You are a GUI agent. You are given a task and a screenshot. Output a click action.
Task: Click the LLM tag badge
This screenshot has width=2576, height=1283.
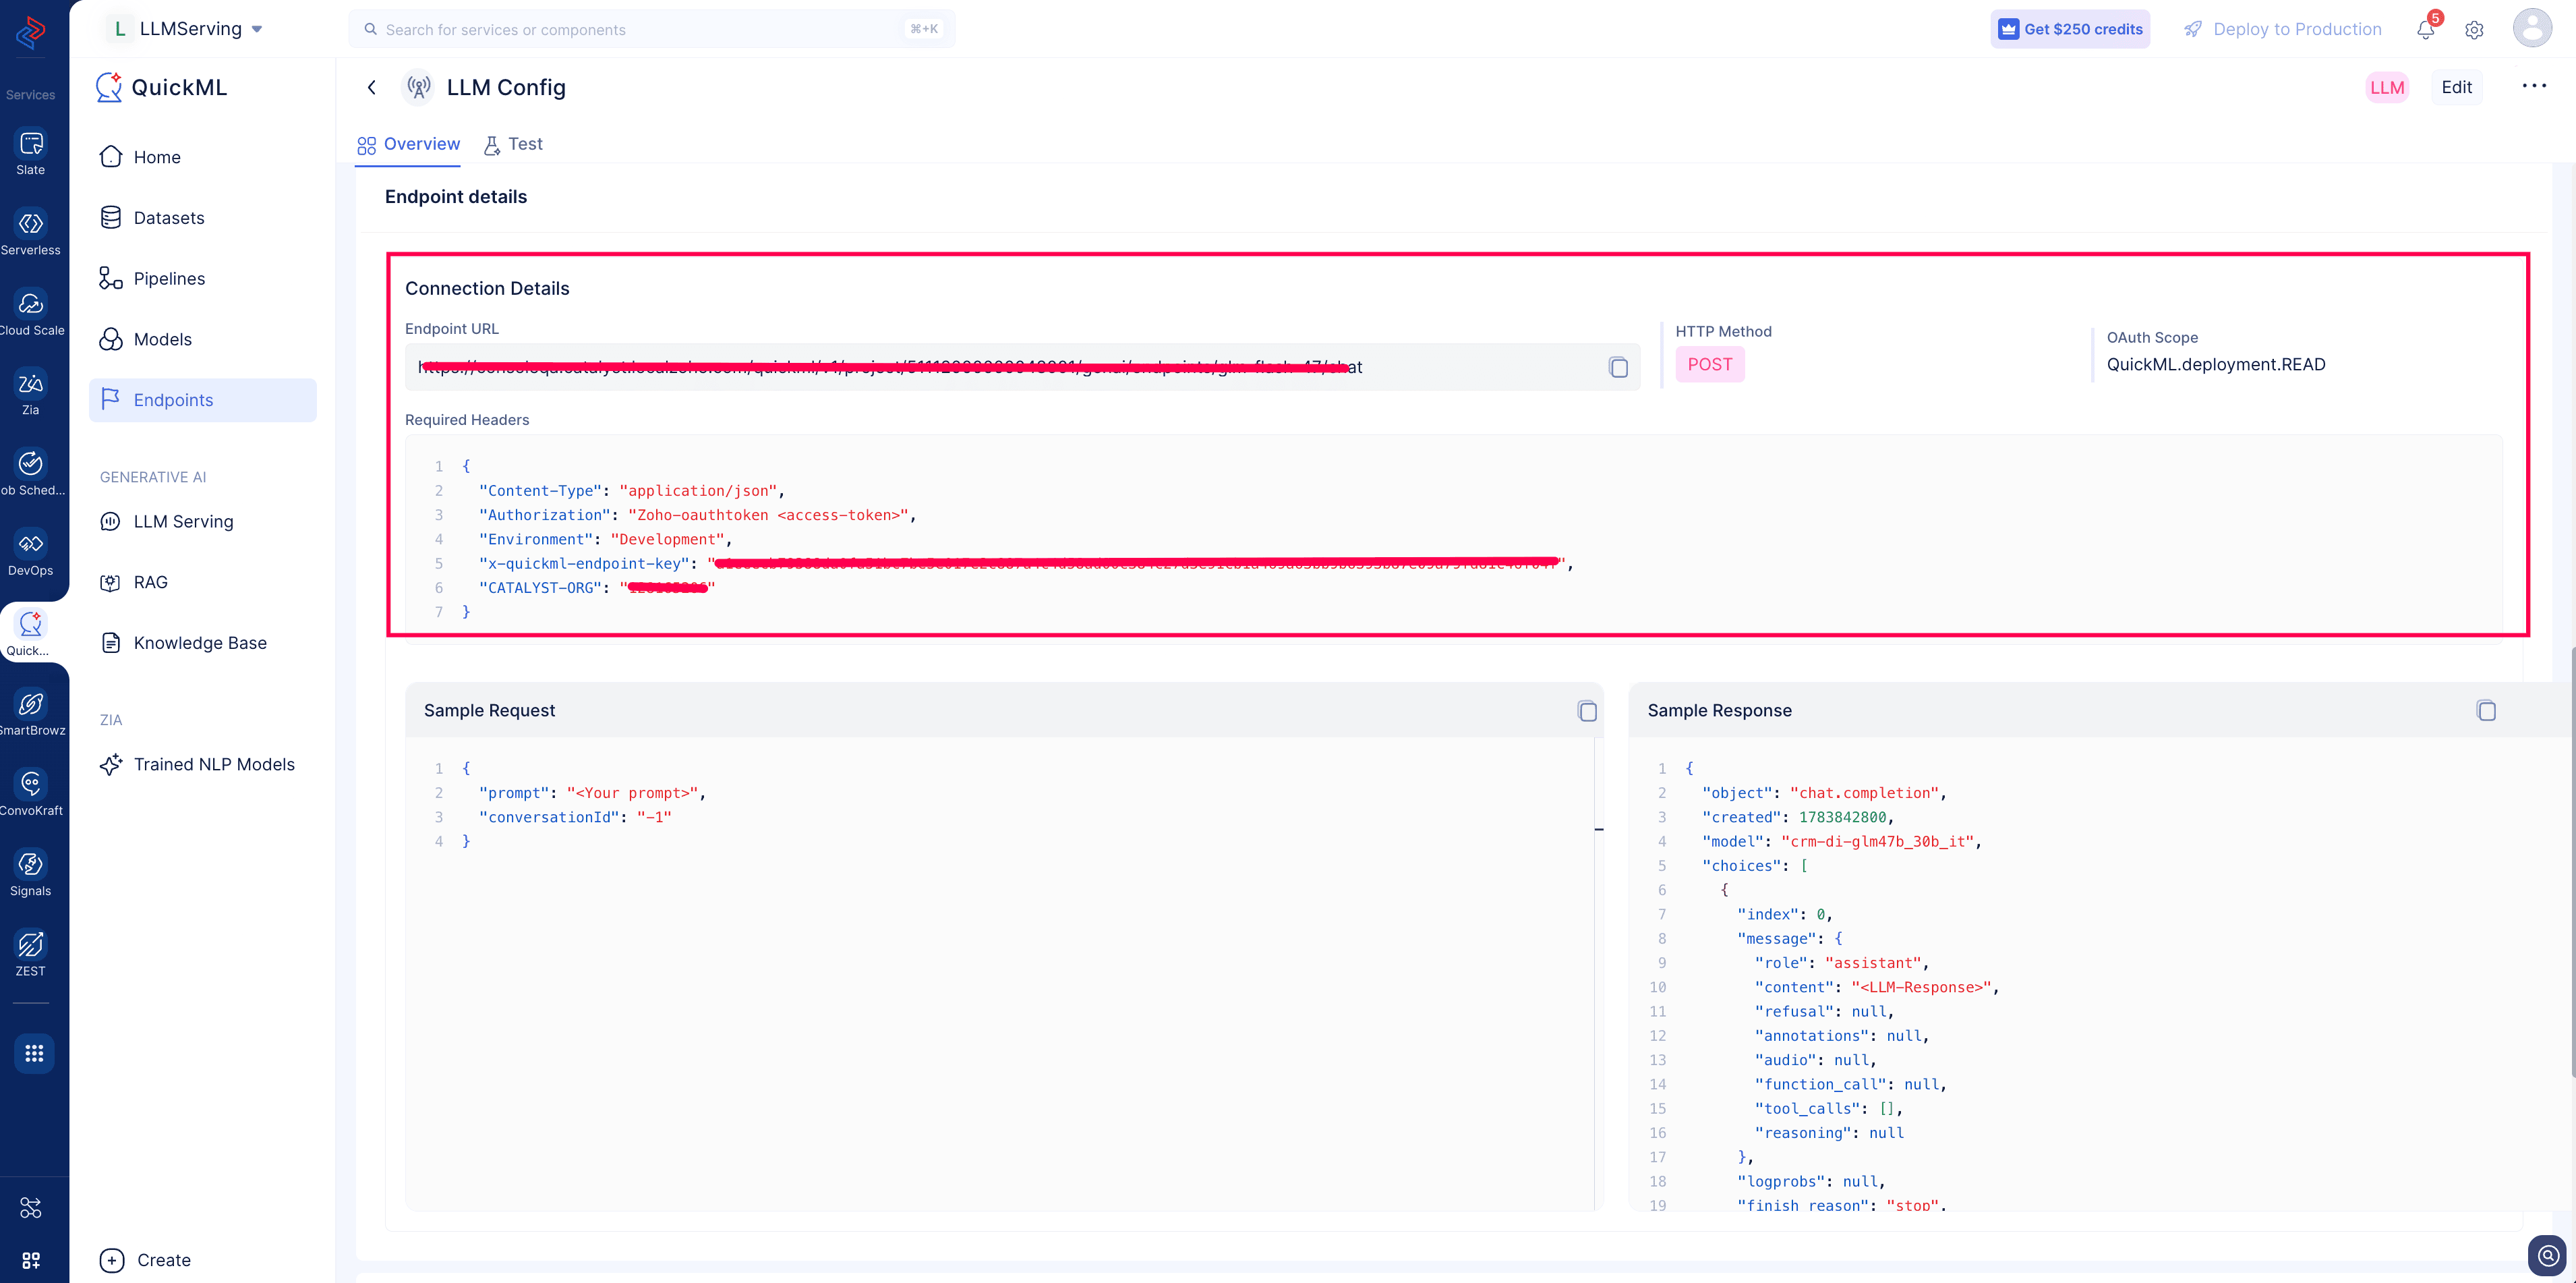(2387, 87)
